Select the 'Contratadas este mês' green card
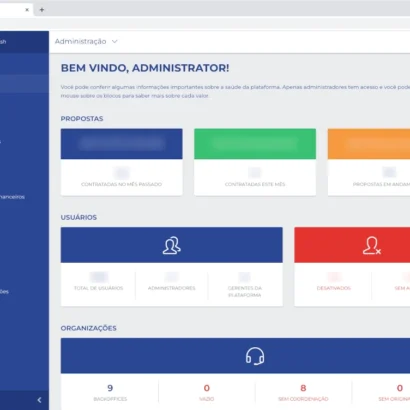This screenshot has height=410, width=410. point(255,162)
